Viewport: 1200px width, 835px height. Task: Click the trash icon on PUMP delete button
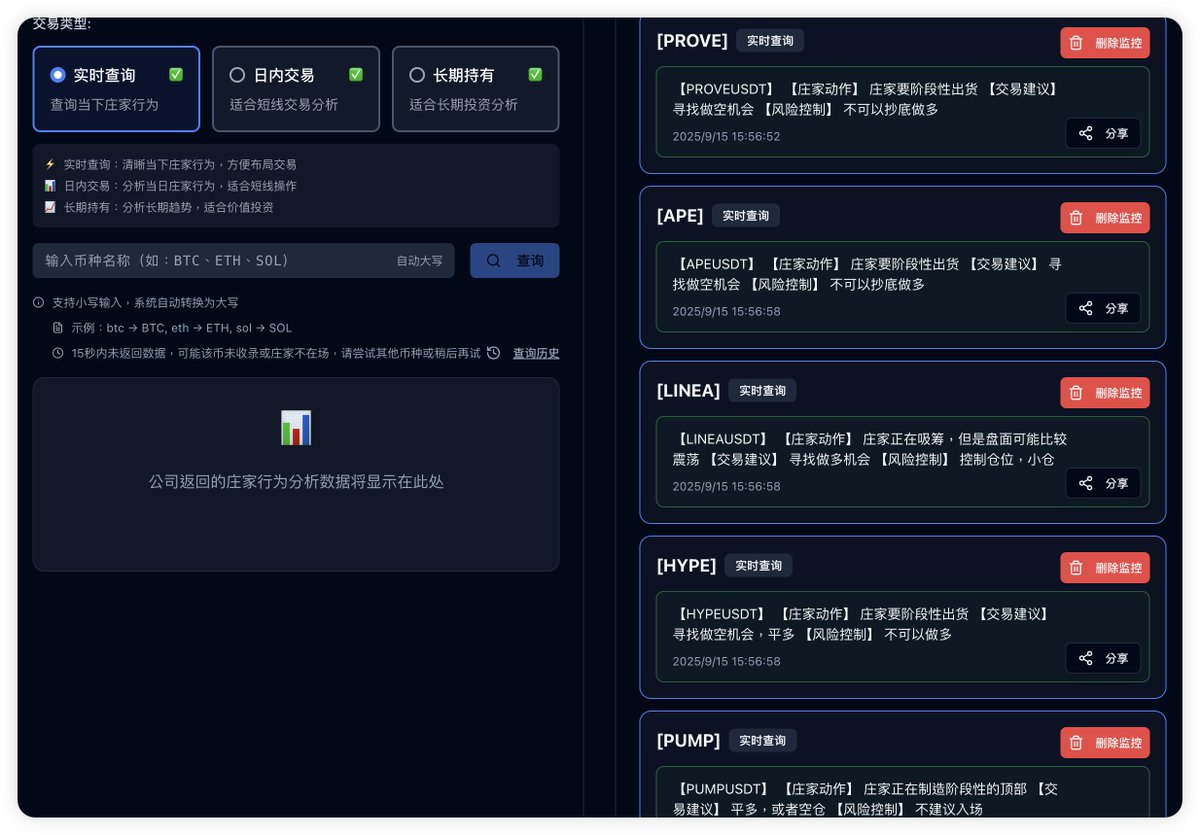tap(1076, 742)
